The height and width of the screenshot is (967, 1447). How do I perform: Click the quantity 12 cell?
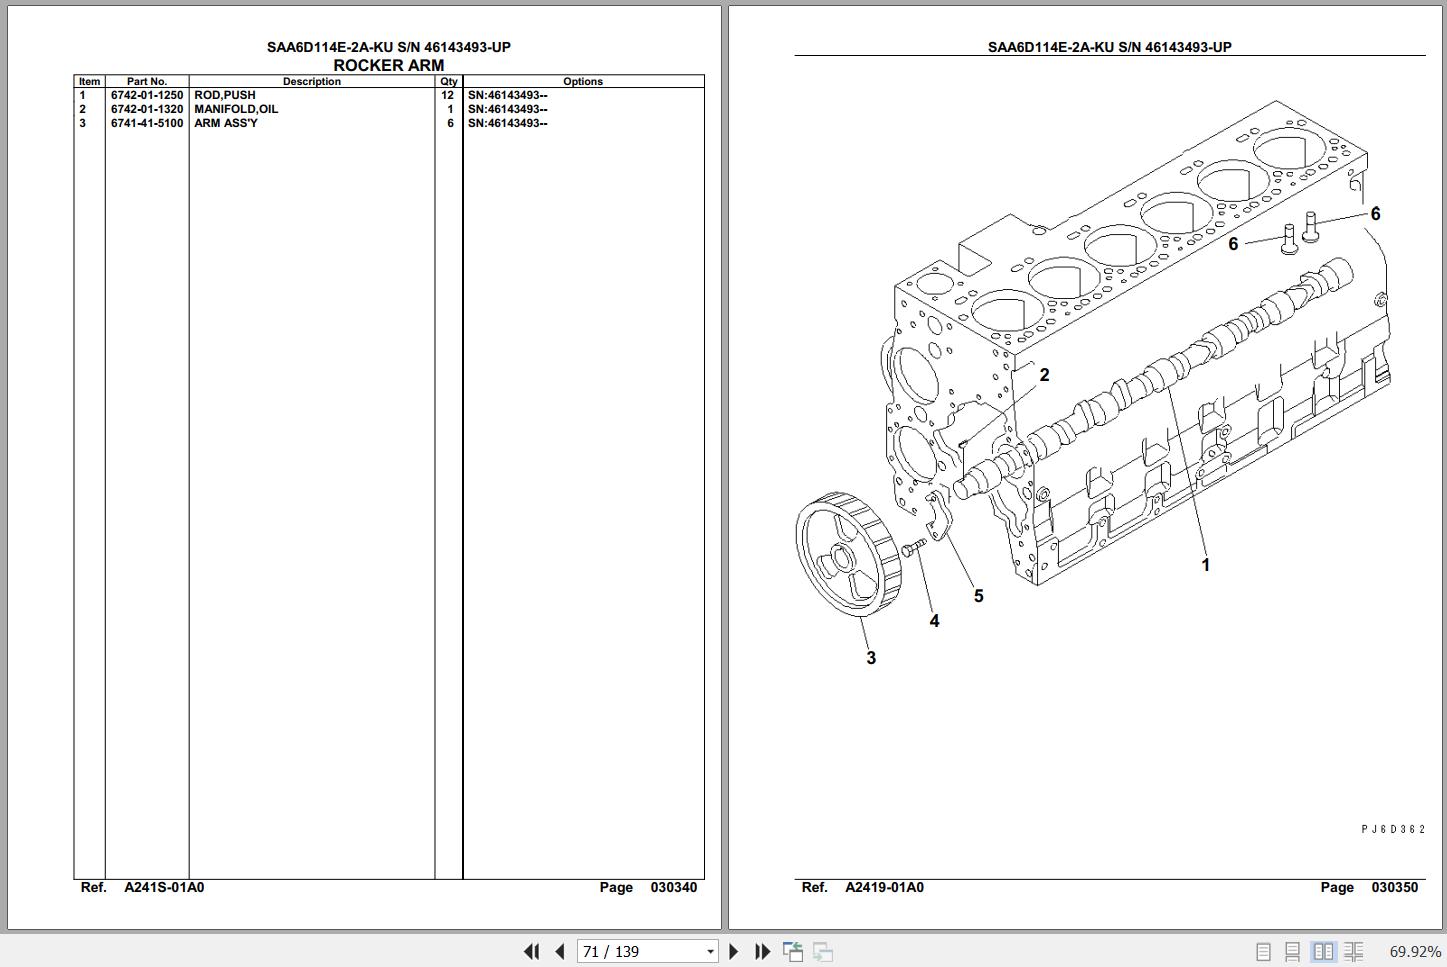click(x=448, y=95)
